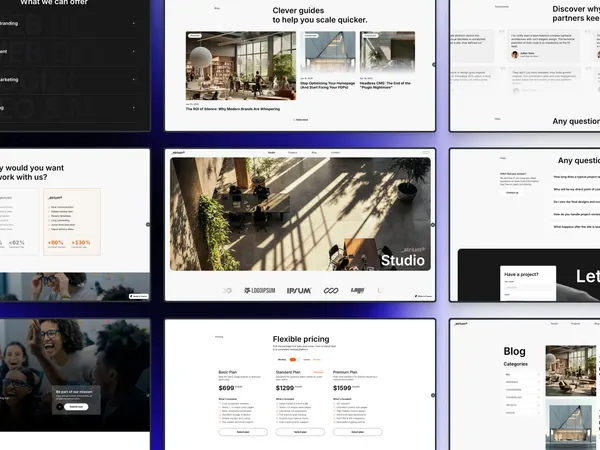This screenshot has height=450, width=600.
Task: Click the Contact us button in the FAQ section
Action: tap(512, 192)
